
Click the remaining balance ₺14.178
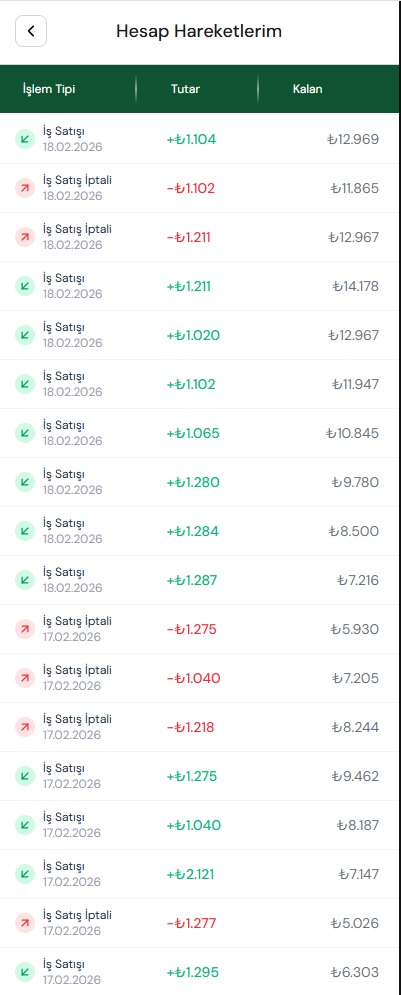(356, 286)
